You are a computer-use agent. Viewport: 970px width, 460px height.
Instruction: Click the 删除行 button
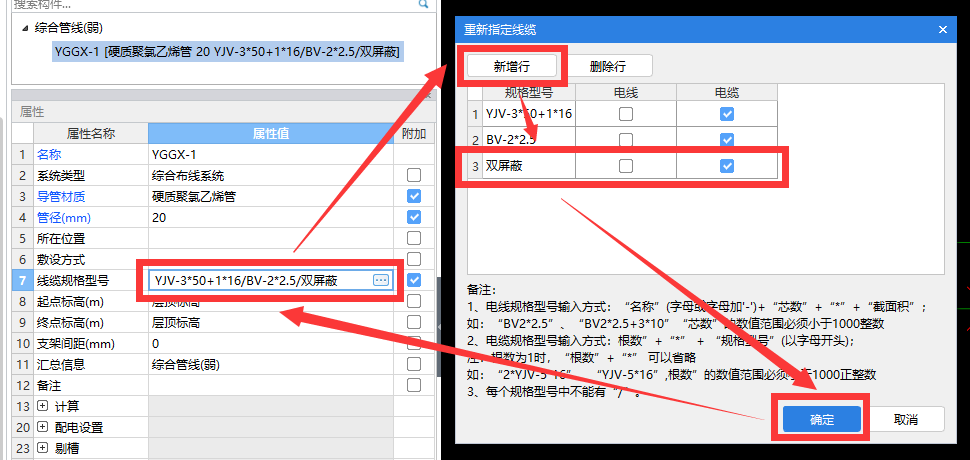[x=609, y=66]
